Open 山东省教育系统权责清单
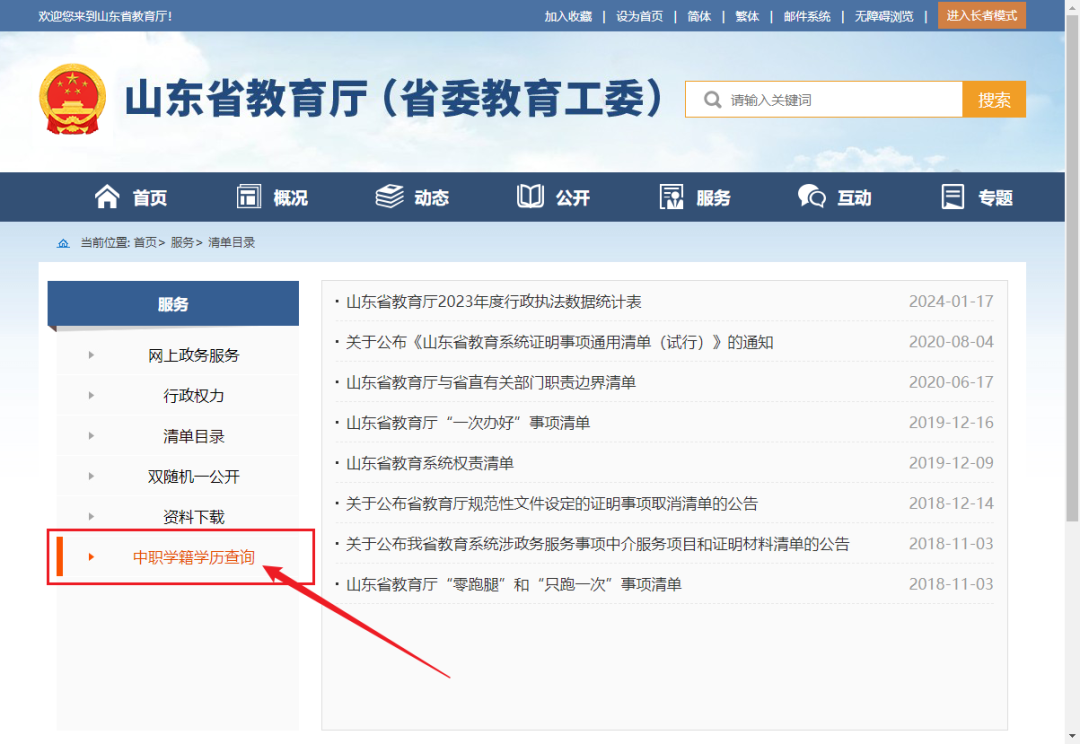The height and width of the screenshot is (744, 1080). 430,463
